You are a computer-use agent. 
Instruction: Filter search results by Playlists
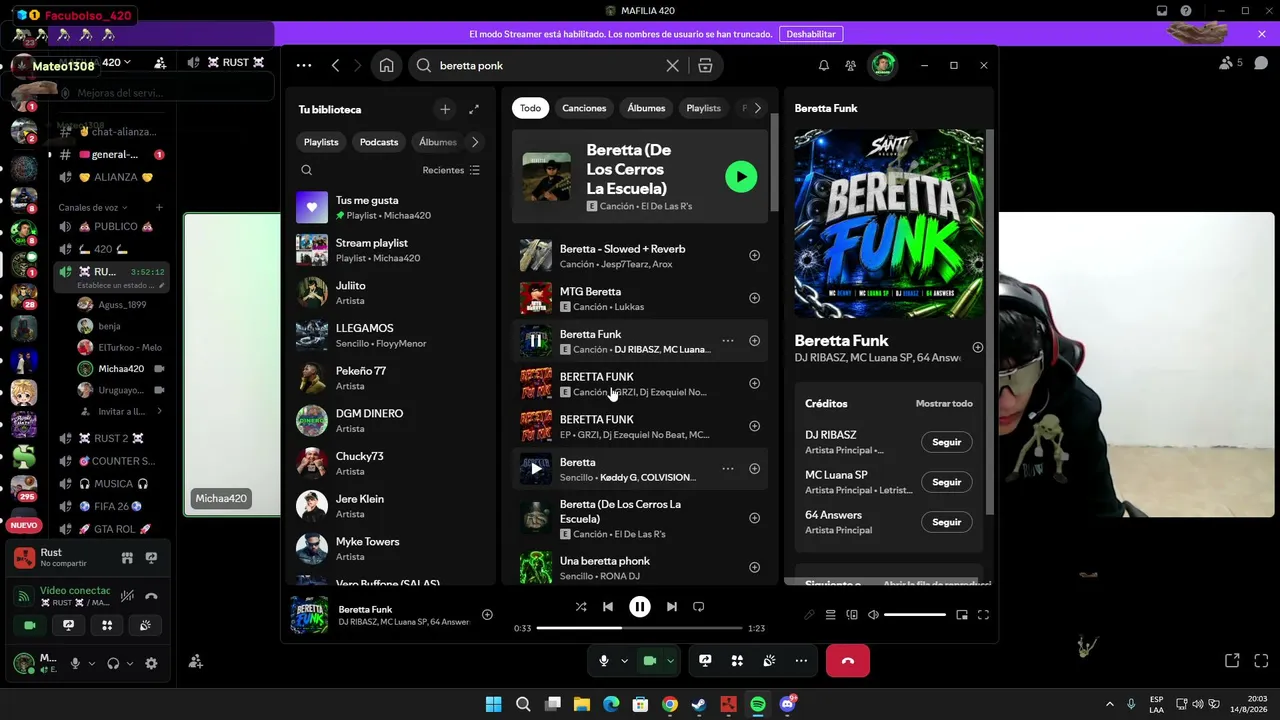coord(703,108)
